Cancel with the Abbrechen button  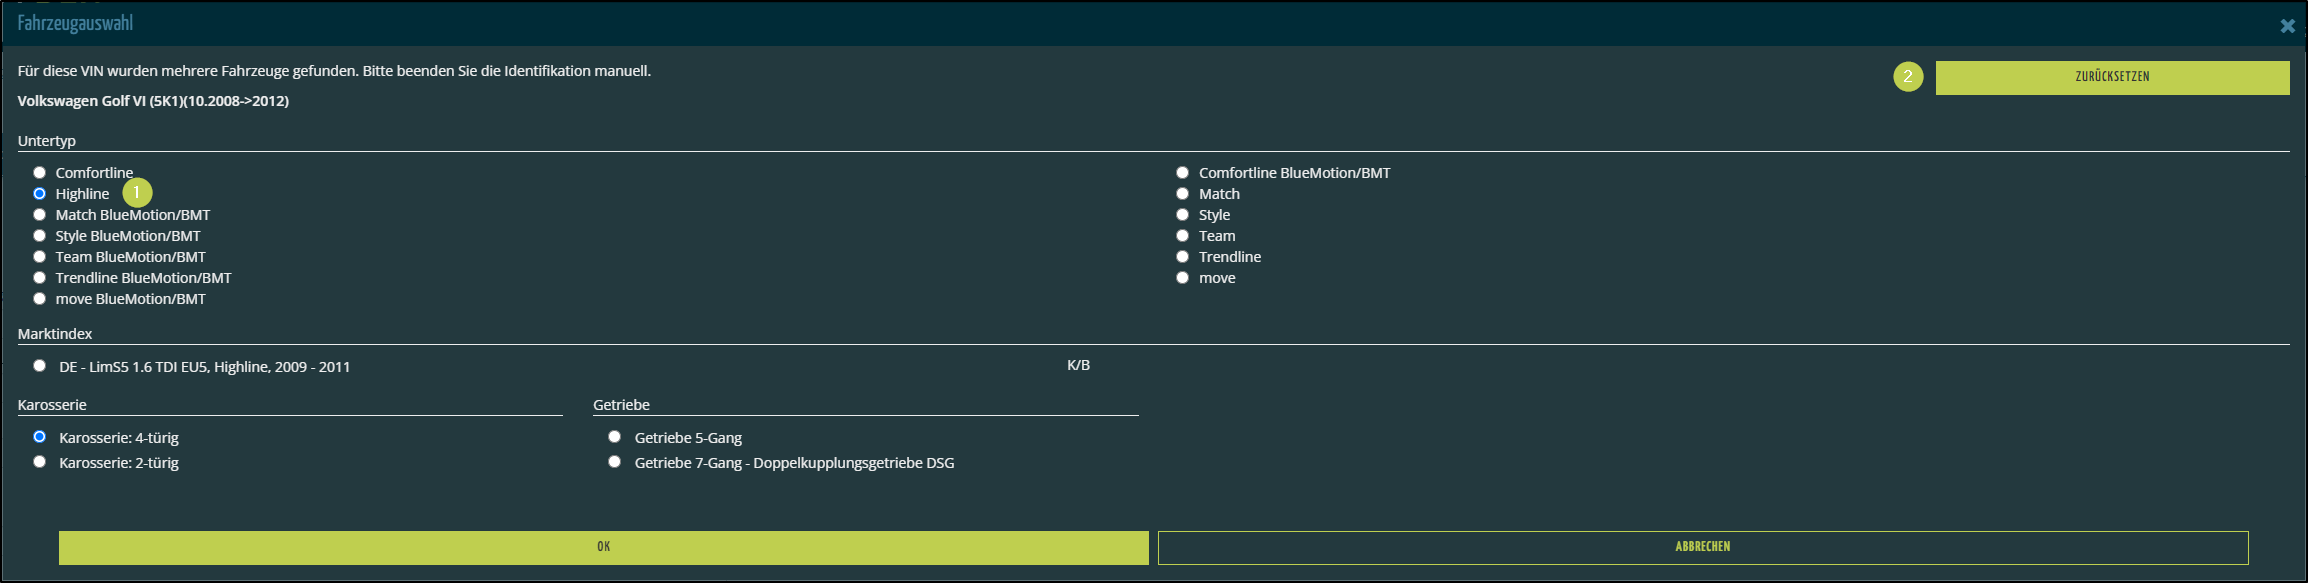[1702, 547]
